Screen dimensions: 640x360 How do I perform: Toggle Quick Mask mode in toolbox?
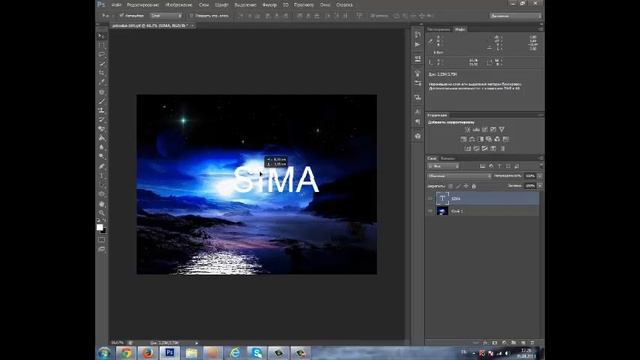(x=102, y=240)
